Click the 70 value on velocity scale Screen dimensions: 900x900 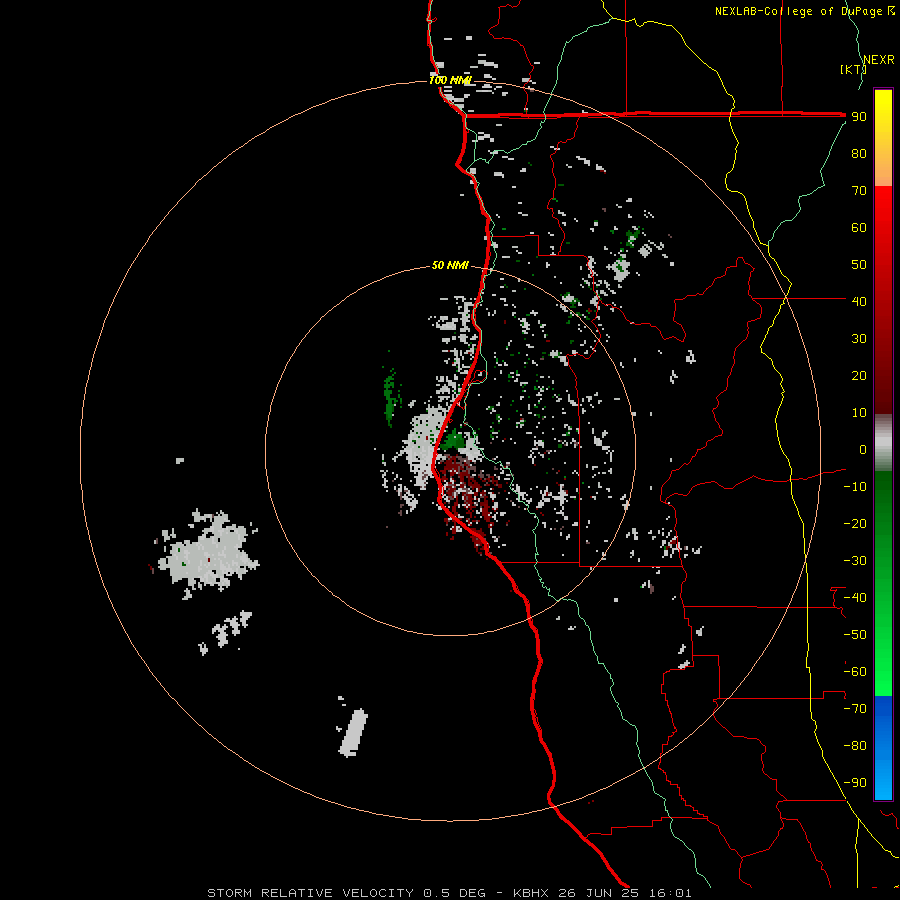pos(859,191)
